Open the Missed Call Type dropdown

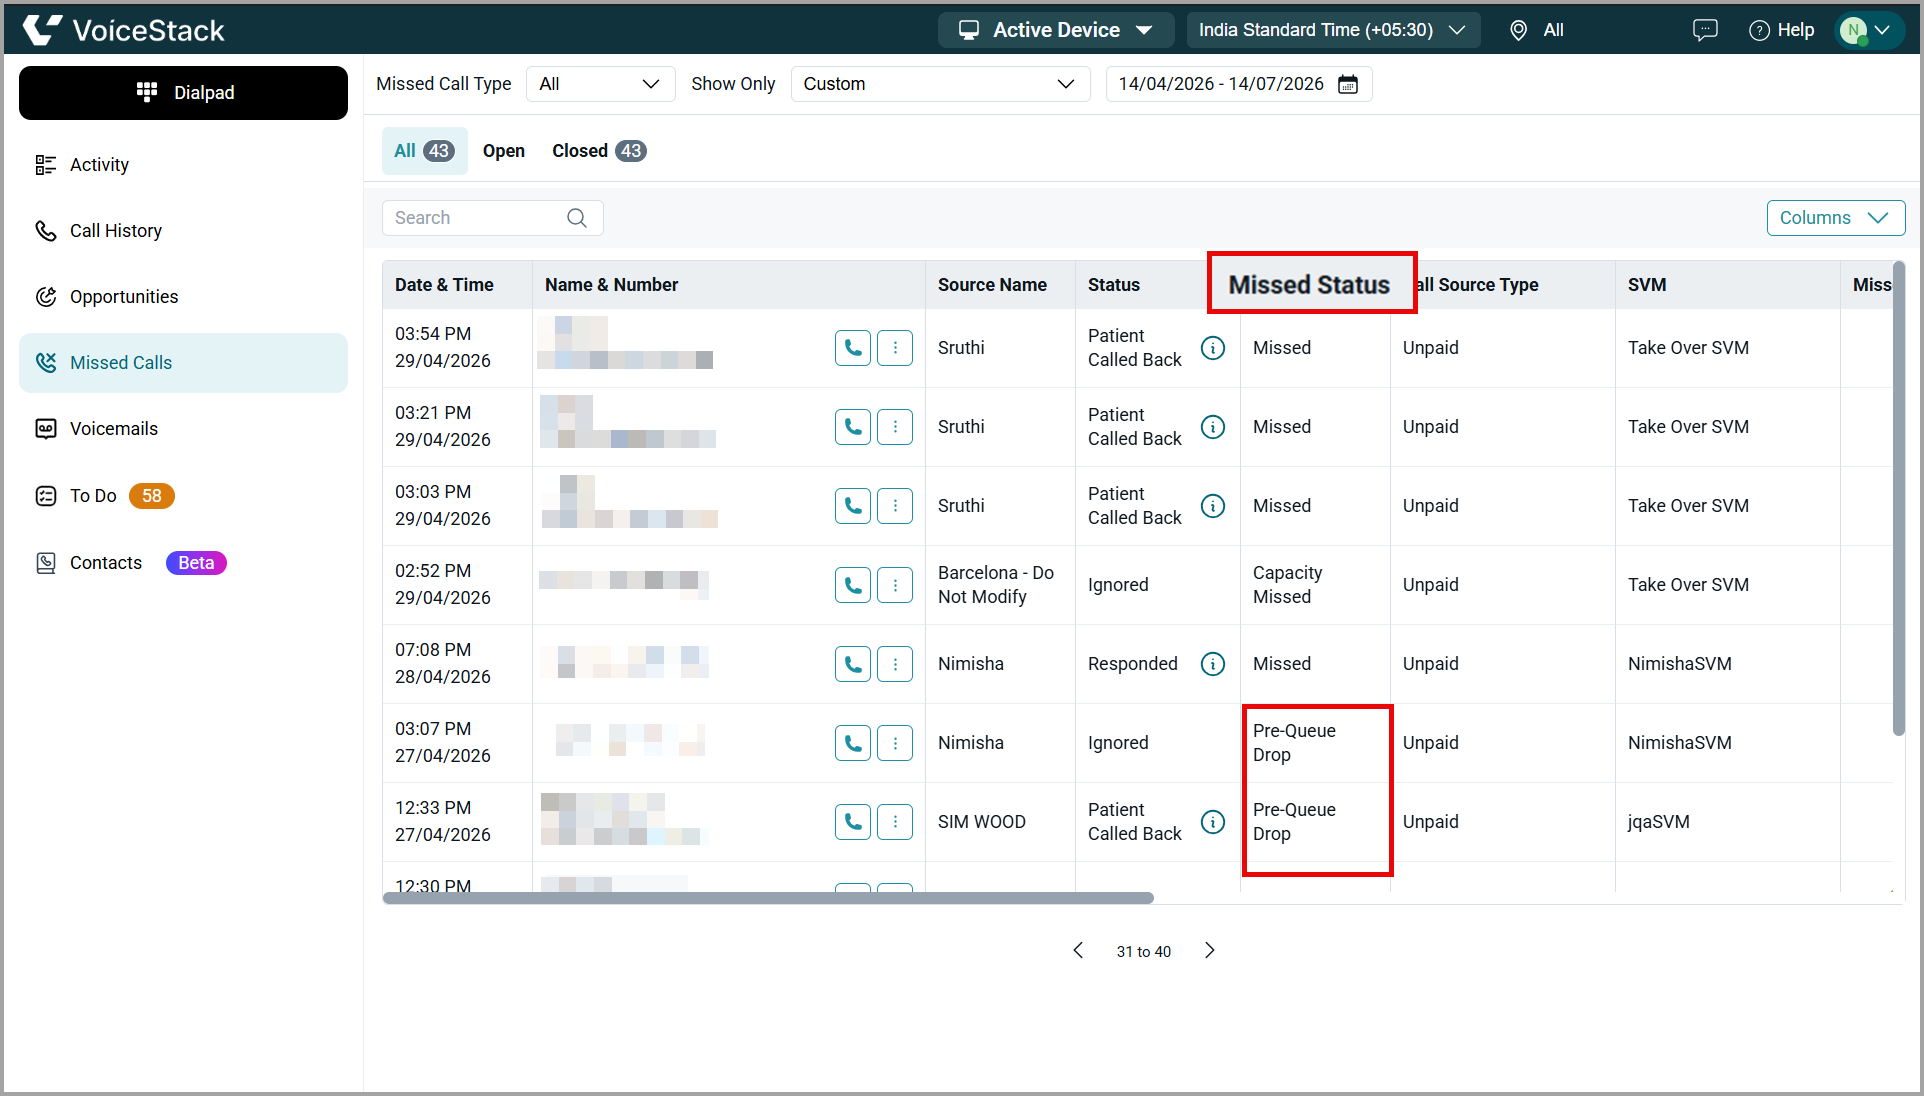point(600,84)
